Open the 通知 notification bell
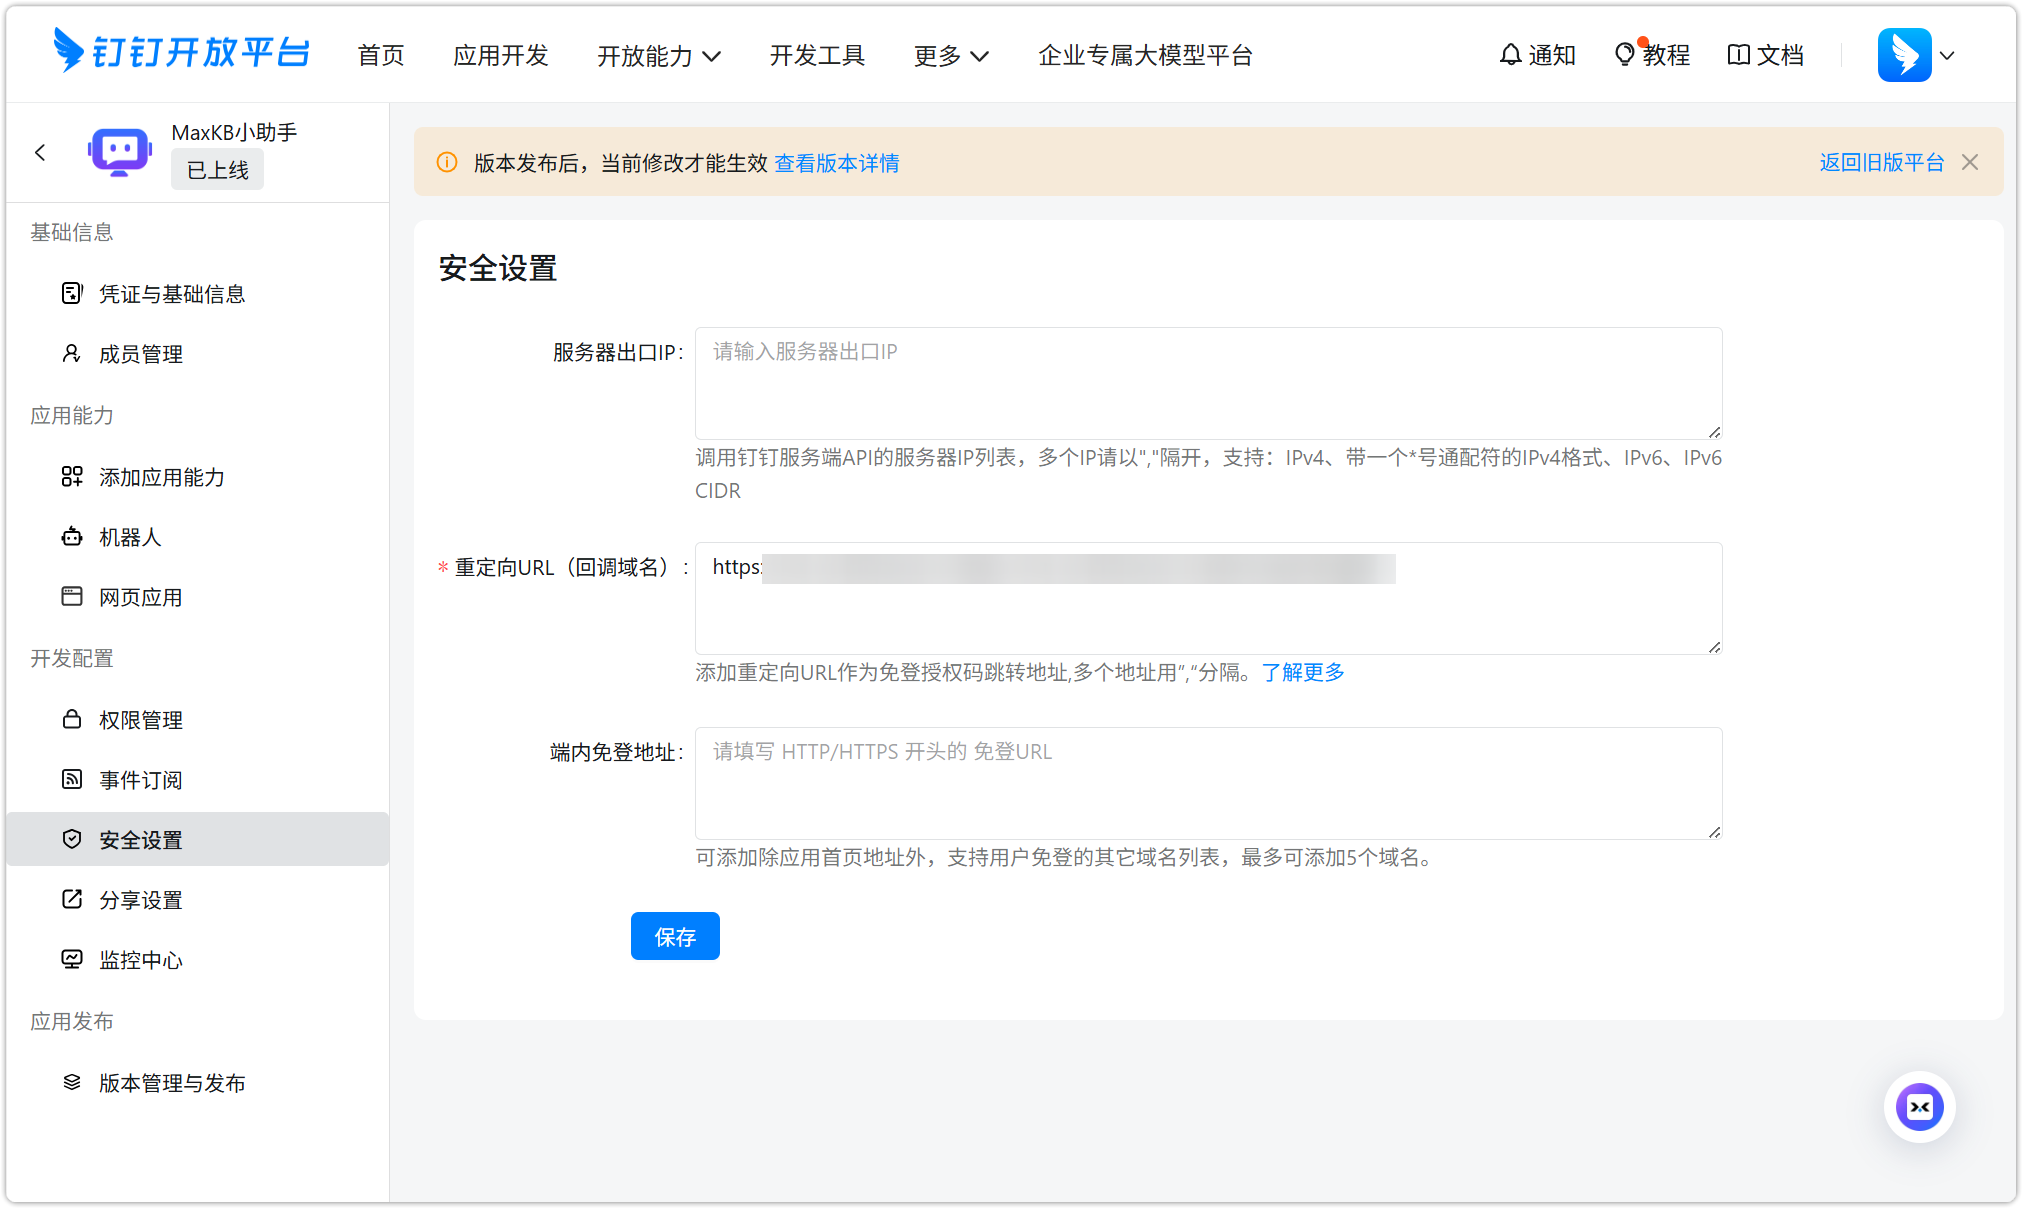The height and width of the screenshot is (1208, 2022). coord(1537,55)
